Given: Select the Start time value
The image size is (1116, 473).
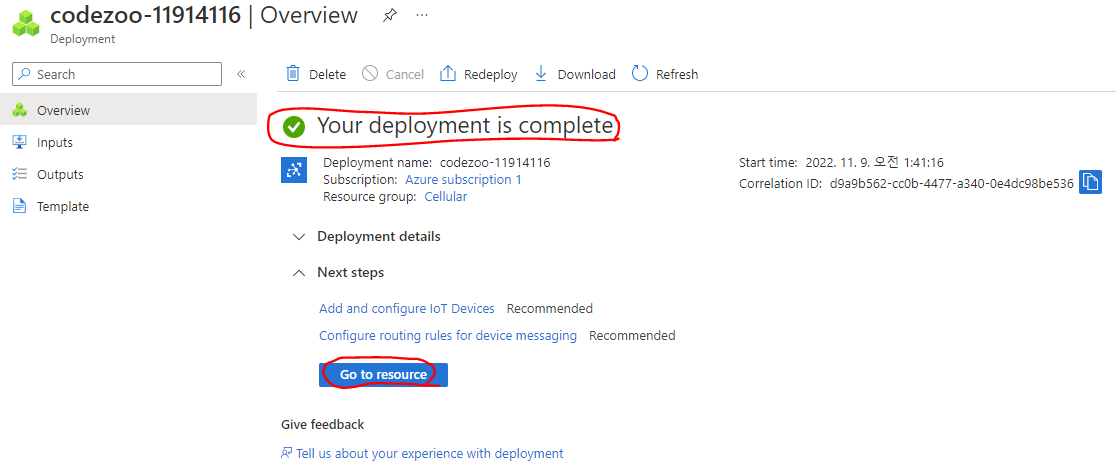Looking at the screenshot, I should (x=875, y=162).
